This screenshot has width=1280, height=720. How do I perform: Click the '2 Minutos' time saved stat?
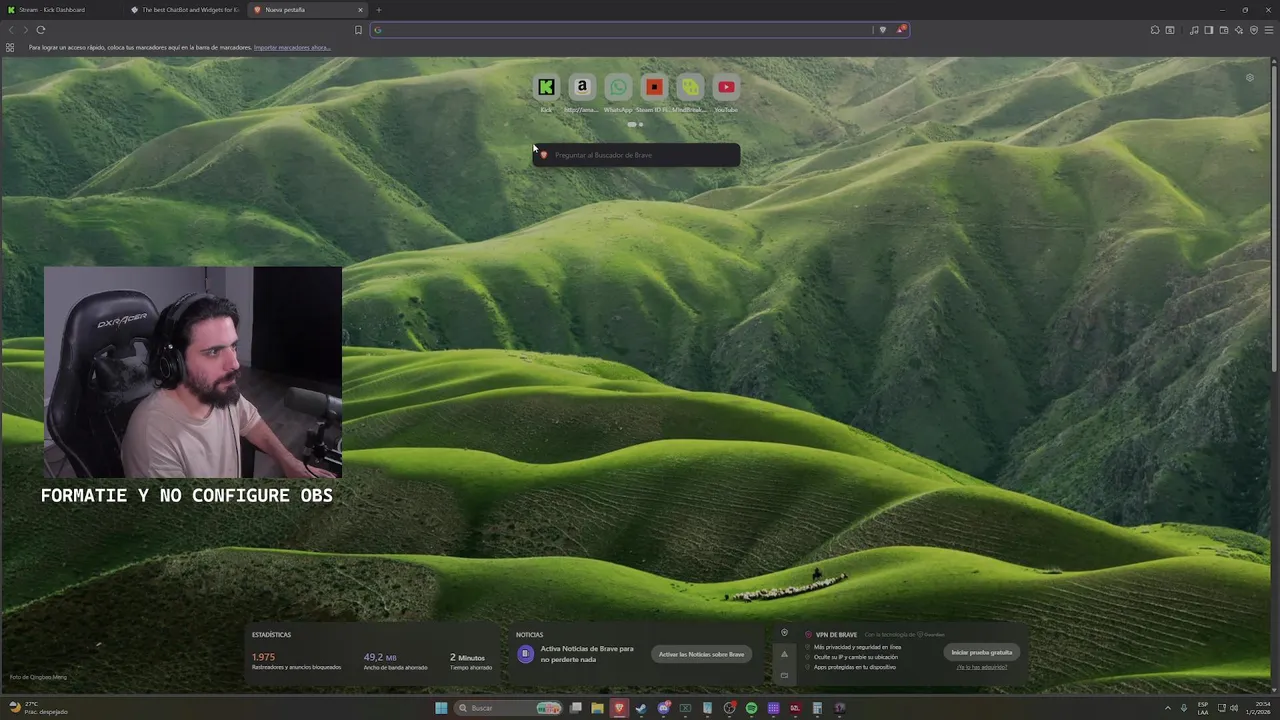pos(467,657)
